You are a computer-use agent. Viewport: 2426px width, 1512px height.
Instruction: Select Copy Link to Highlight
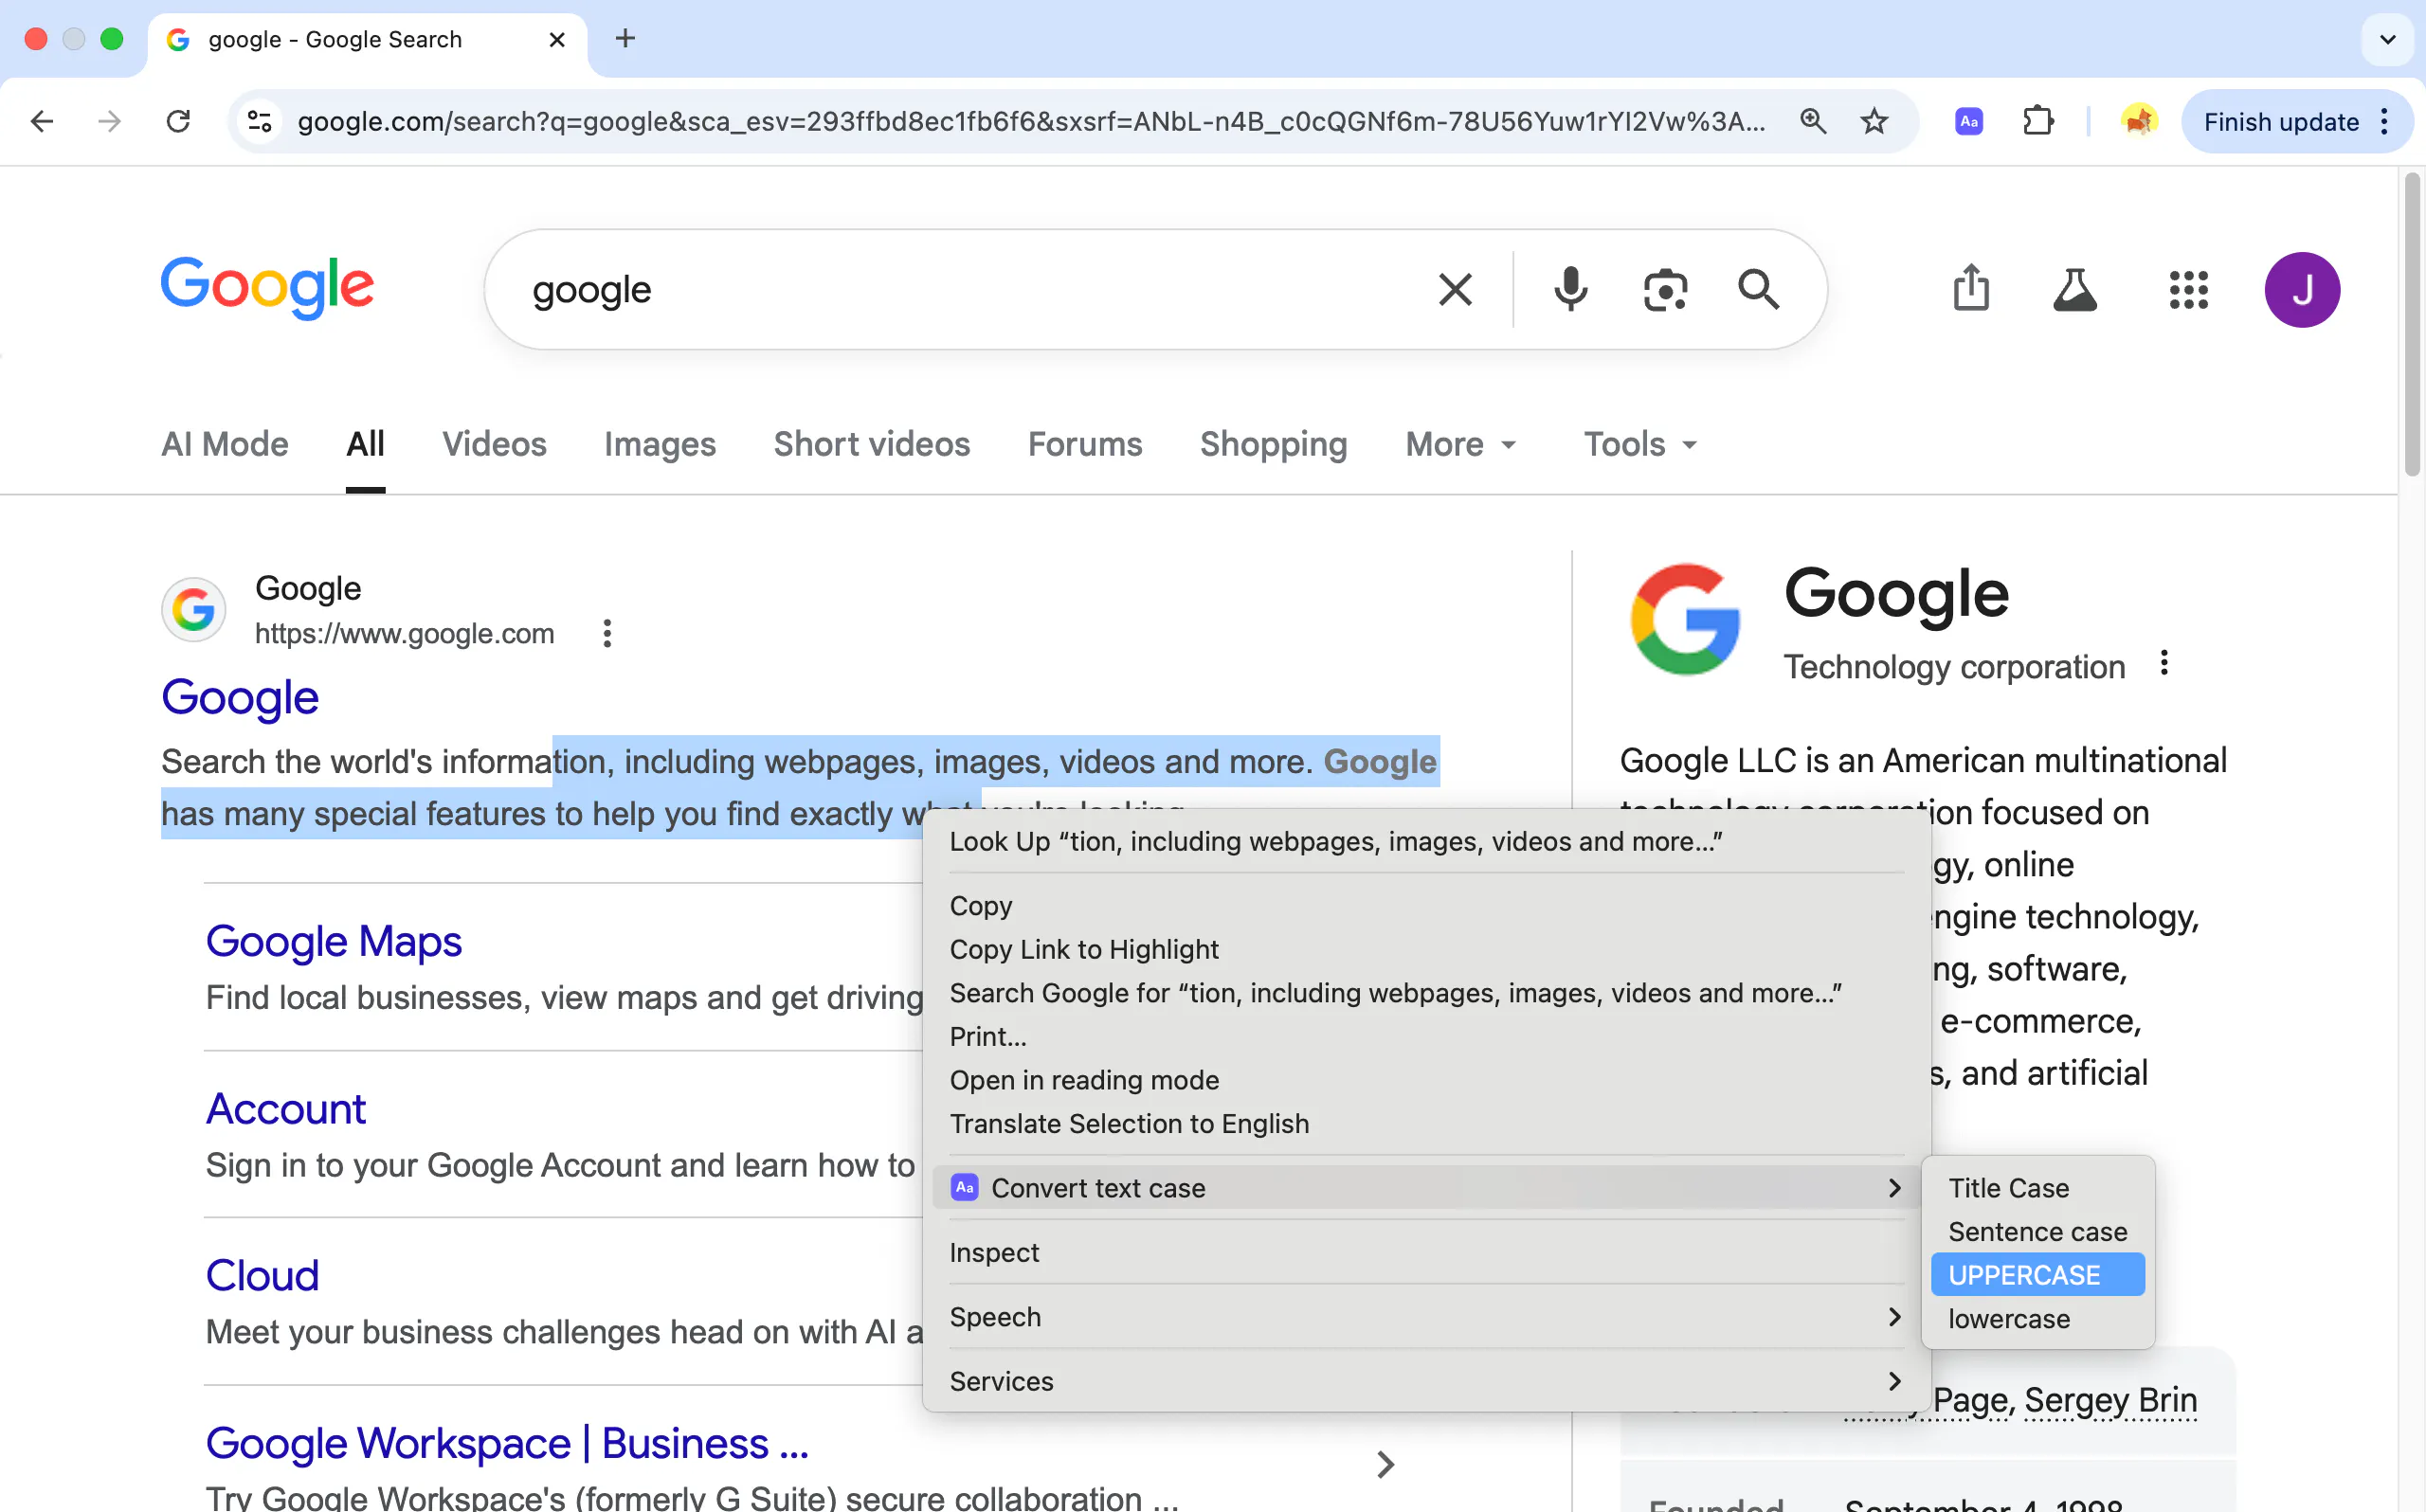click(1426, 949)
